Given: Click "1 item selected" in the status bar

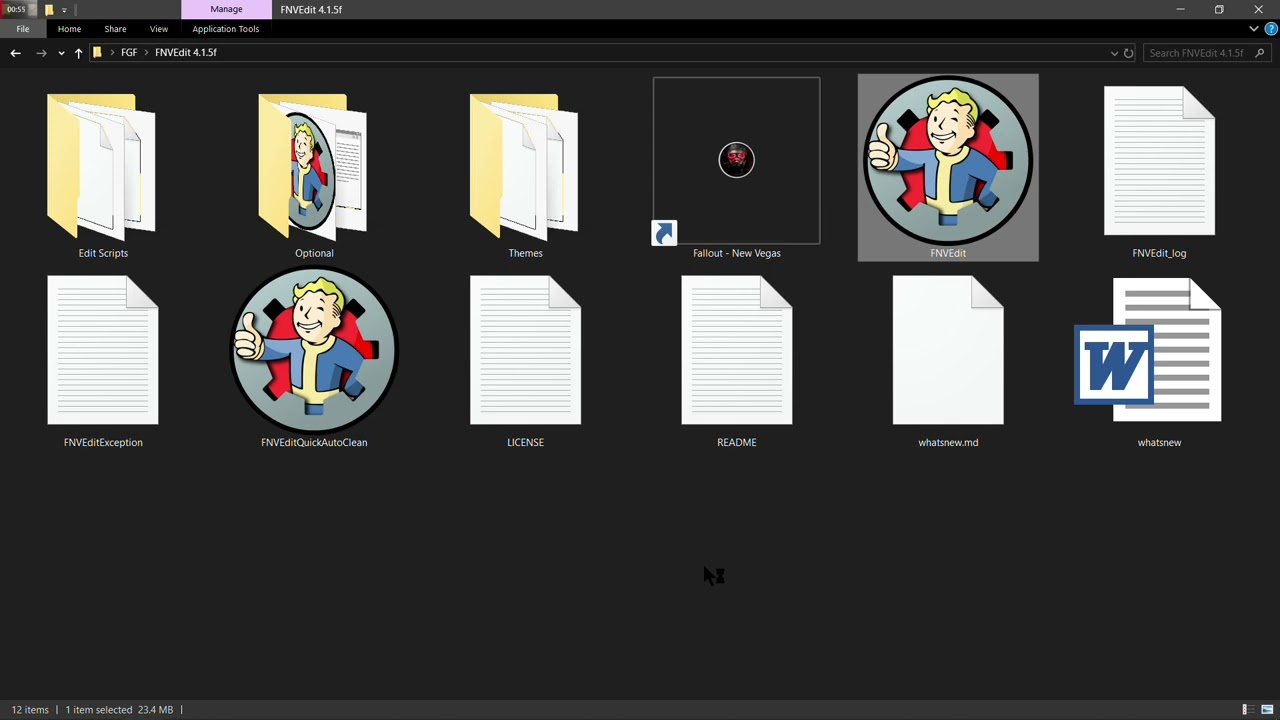Looking at the screenshot, I should (x=99, y=710).
